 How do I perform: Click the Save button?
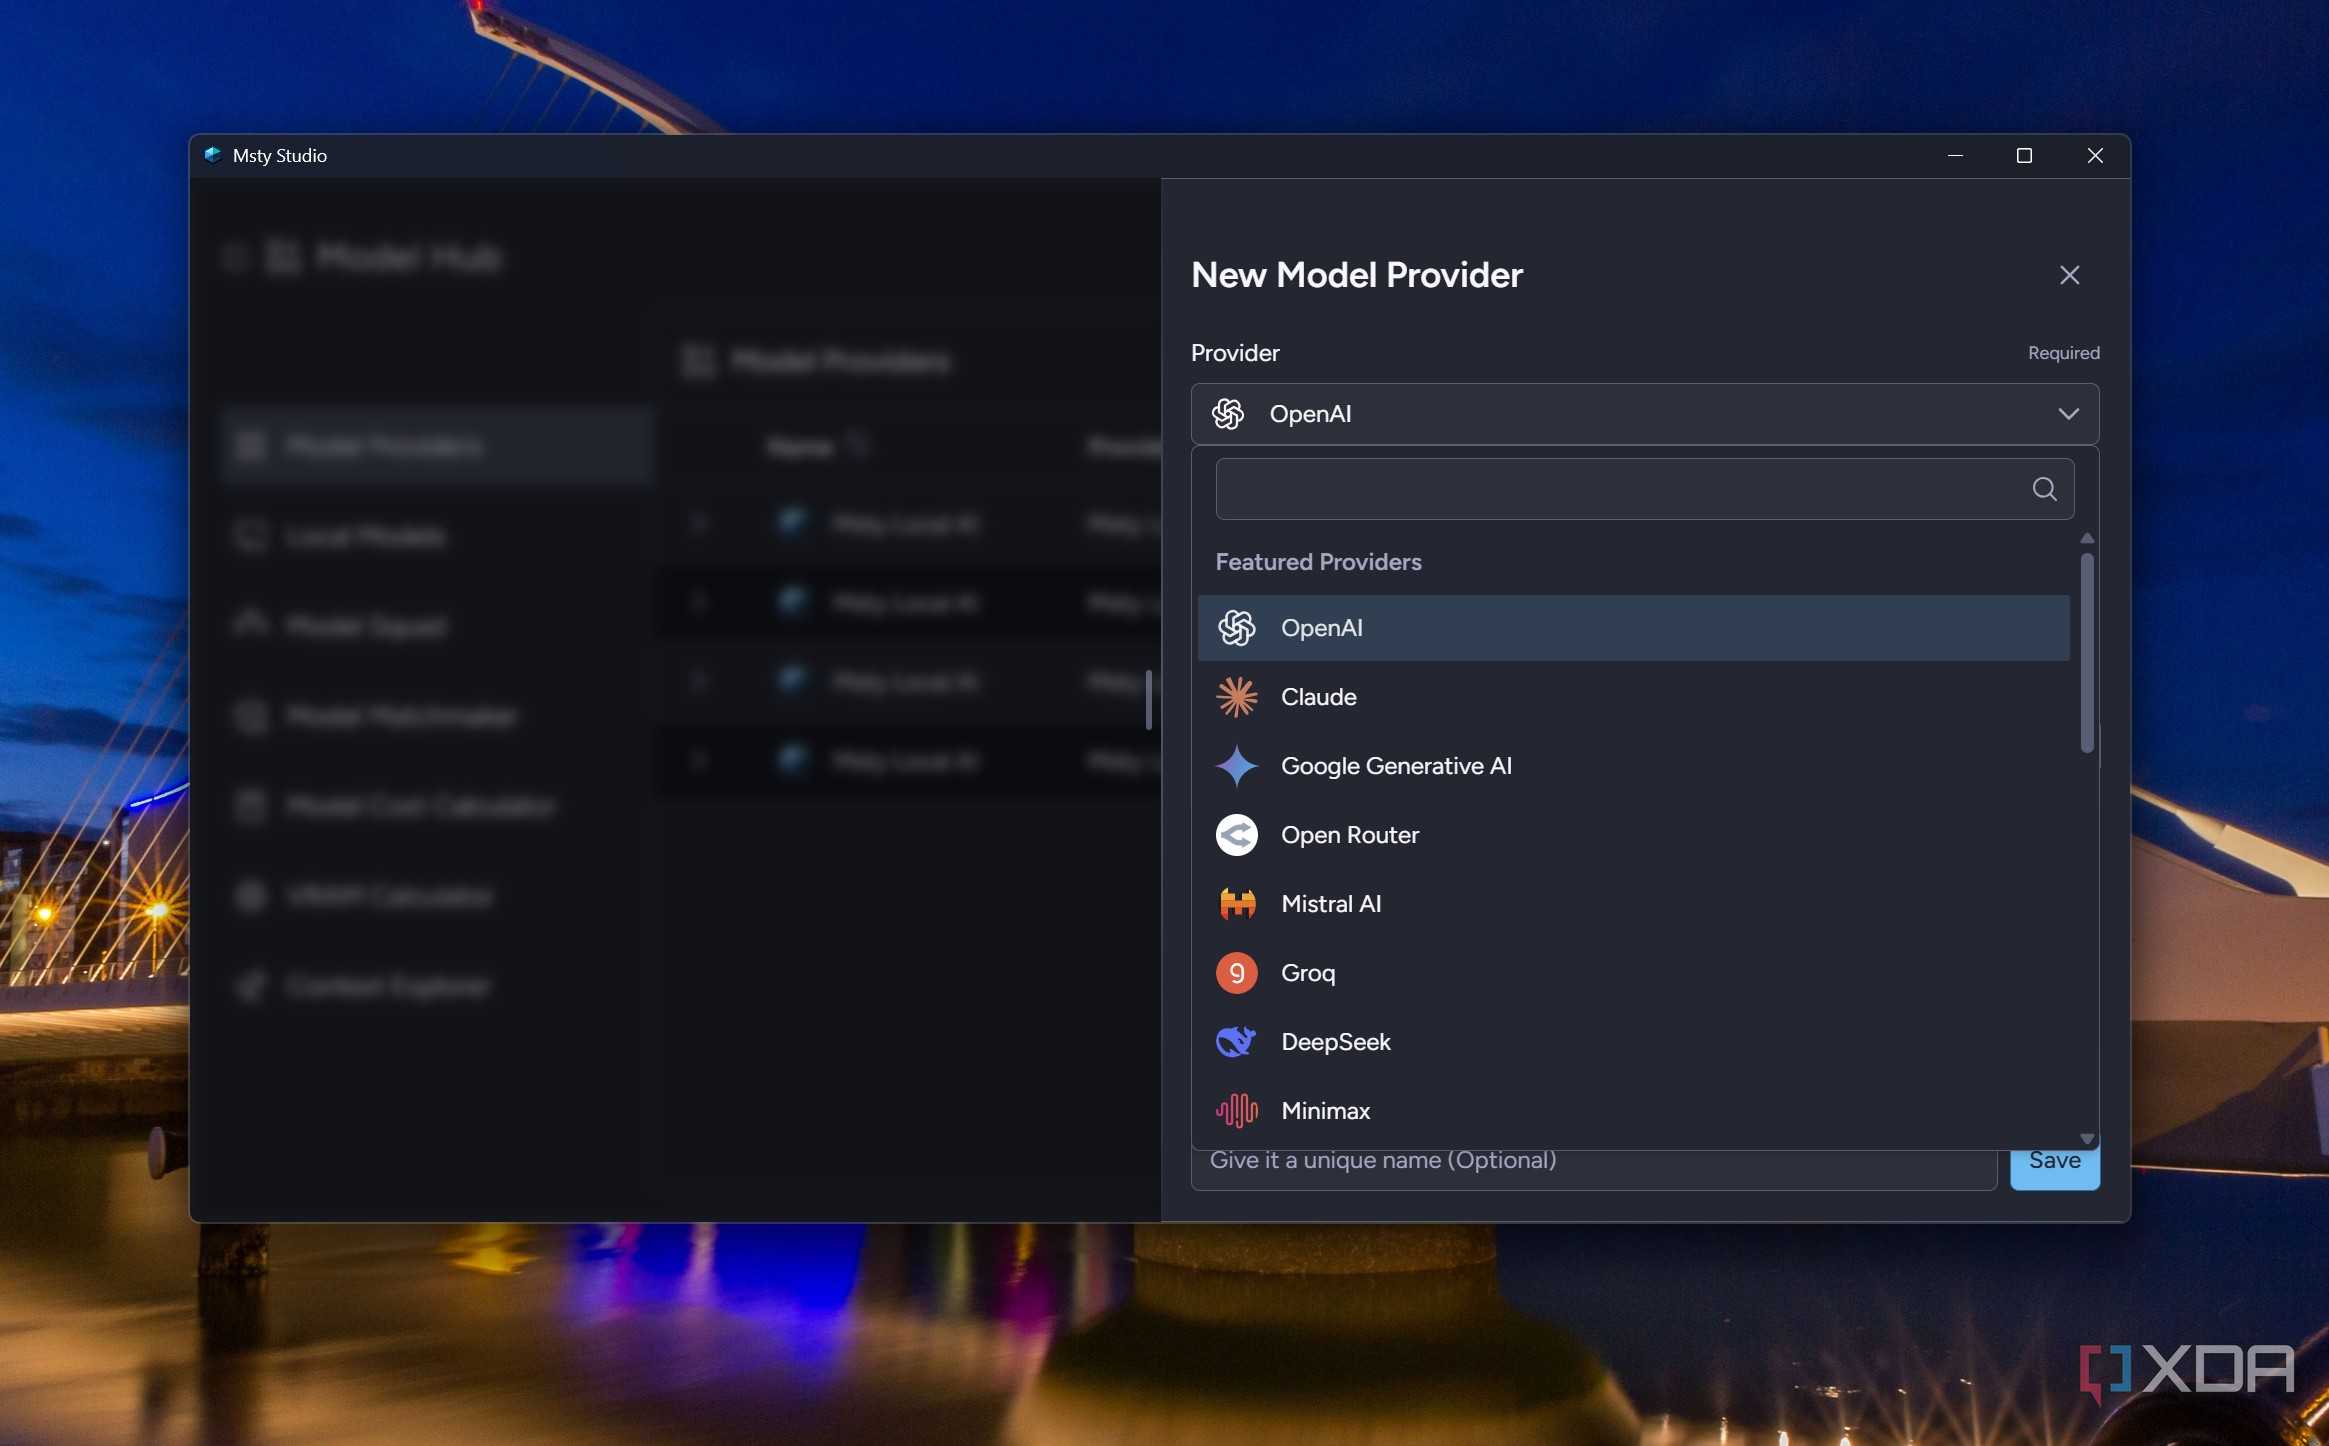click(x=2055, y=1164)
